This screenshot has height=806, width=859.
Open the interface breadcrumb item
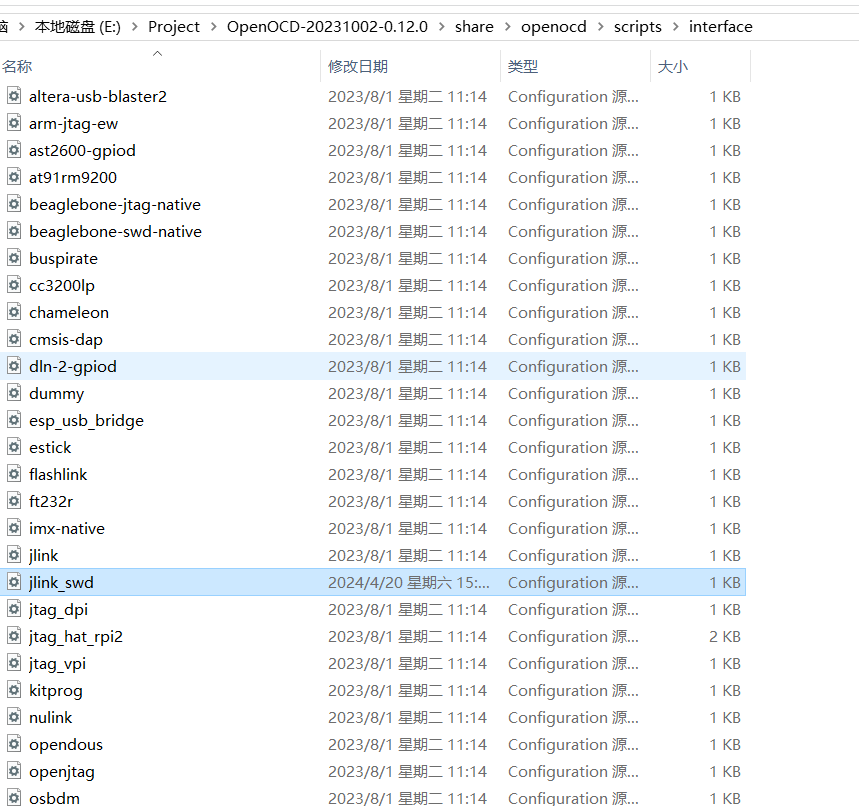click(x=721, y=26)
